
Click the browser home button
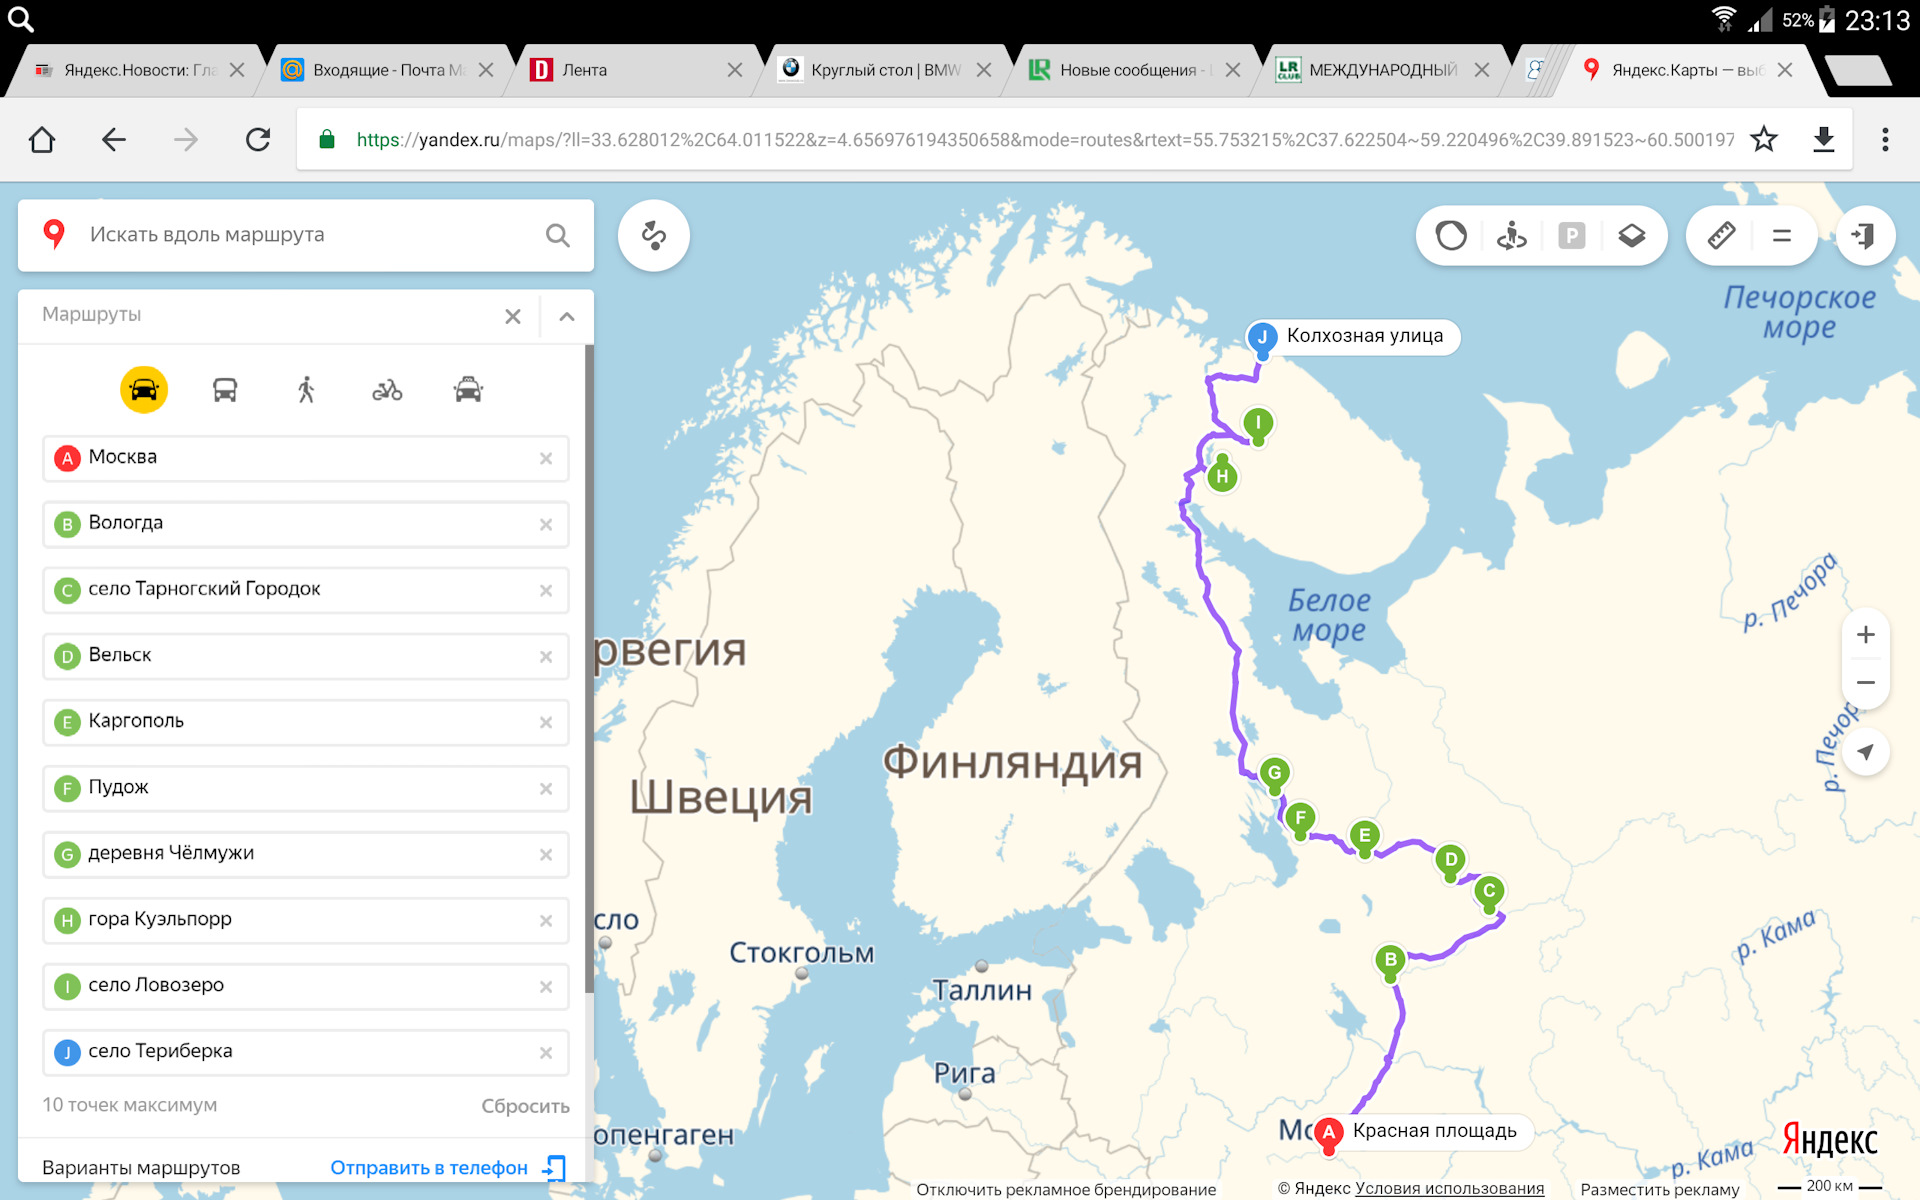(x=42, y=140)
